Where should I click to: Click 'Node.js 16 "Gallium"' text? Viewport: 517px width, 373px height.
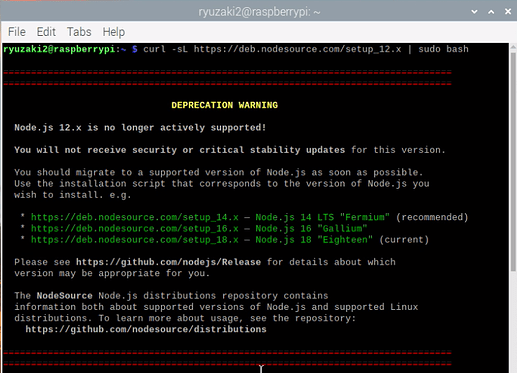click(311, 229)
